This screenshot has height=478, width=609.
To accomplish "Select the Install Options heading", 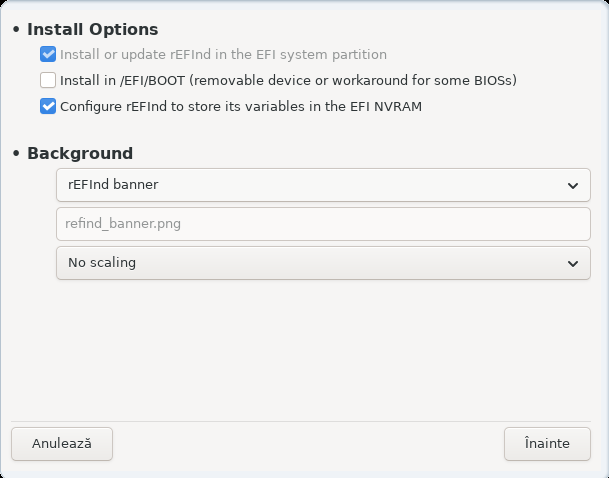I will coord(92,30).
